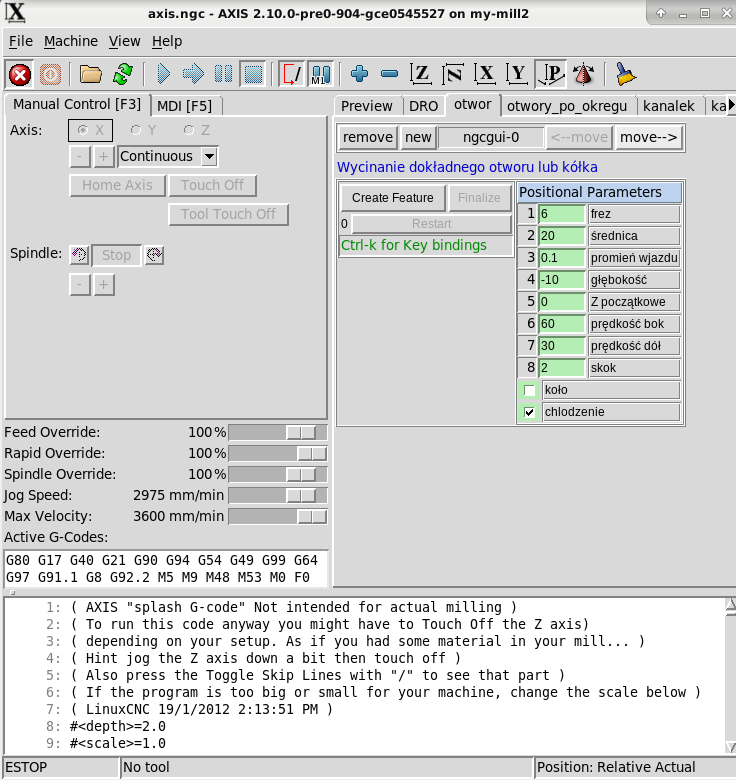Edit the średnica value field
This screenshot has height=780, width=736.
[x=561, y=236]
